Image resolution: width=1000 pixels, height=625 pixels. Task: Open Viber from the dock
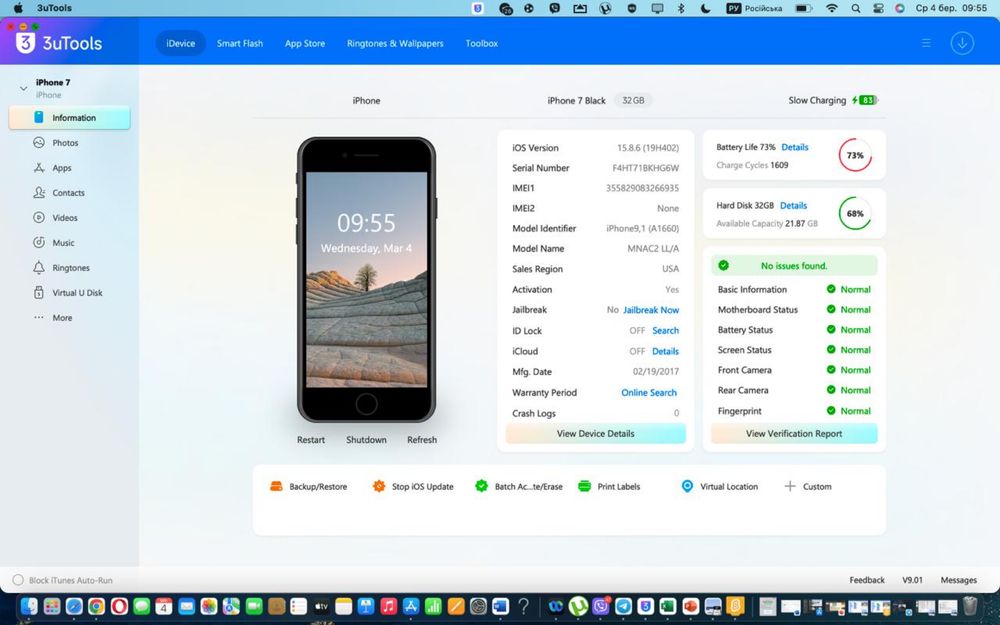601,606
